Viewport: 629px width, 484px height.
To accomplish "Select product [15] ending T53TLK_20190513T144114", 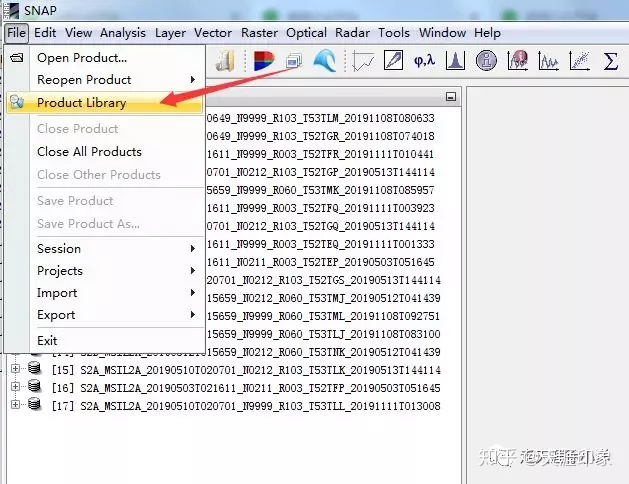I will 246,370.
